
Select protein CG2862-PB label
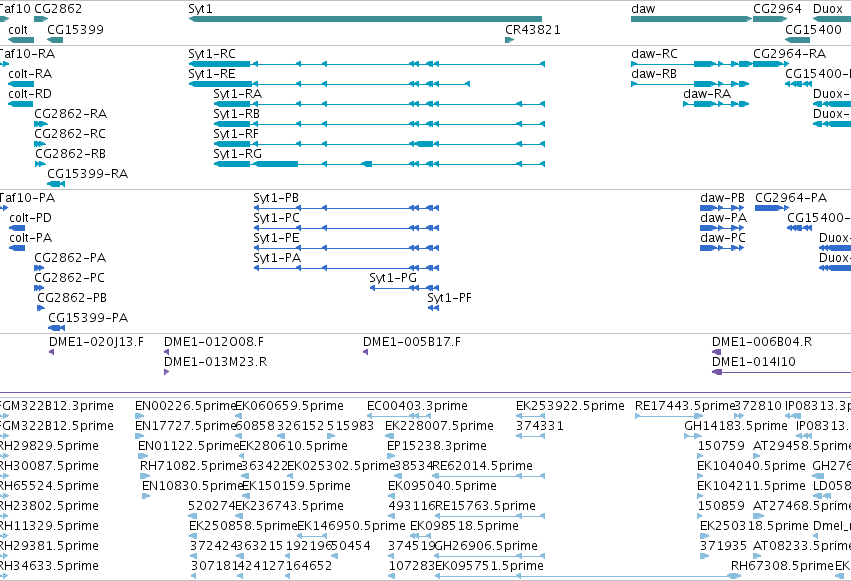coord(72,298)
